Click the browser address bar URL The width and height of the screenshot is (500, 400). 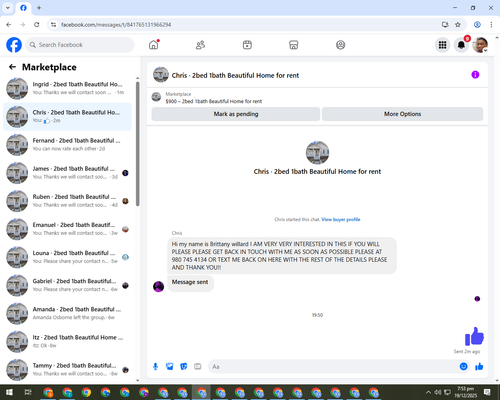(x=116, y=25)
